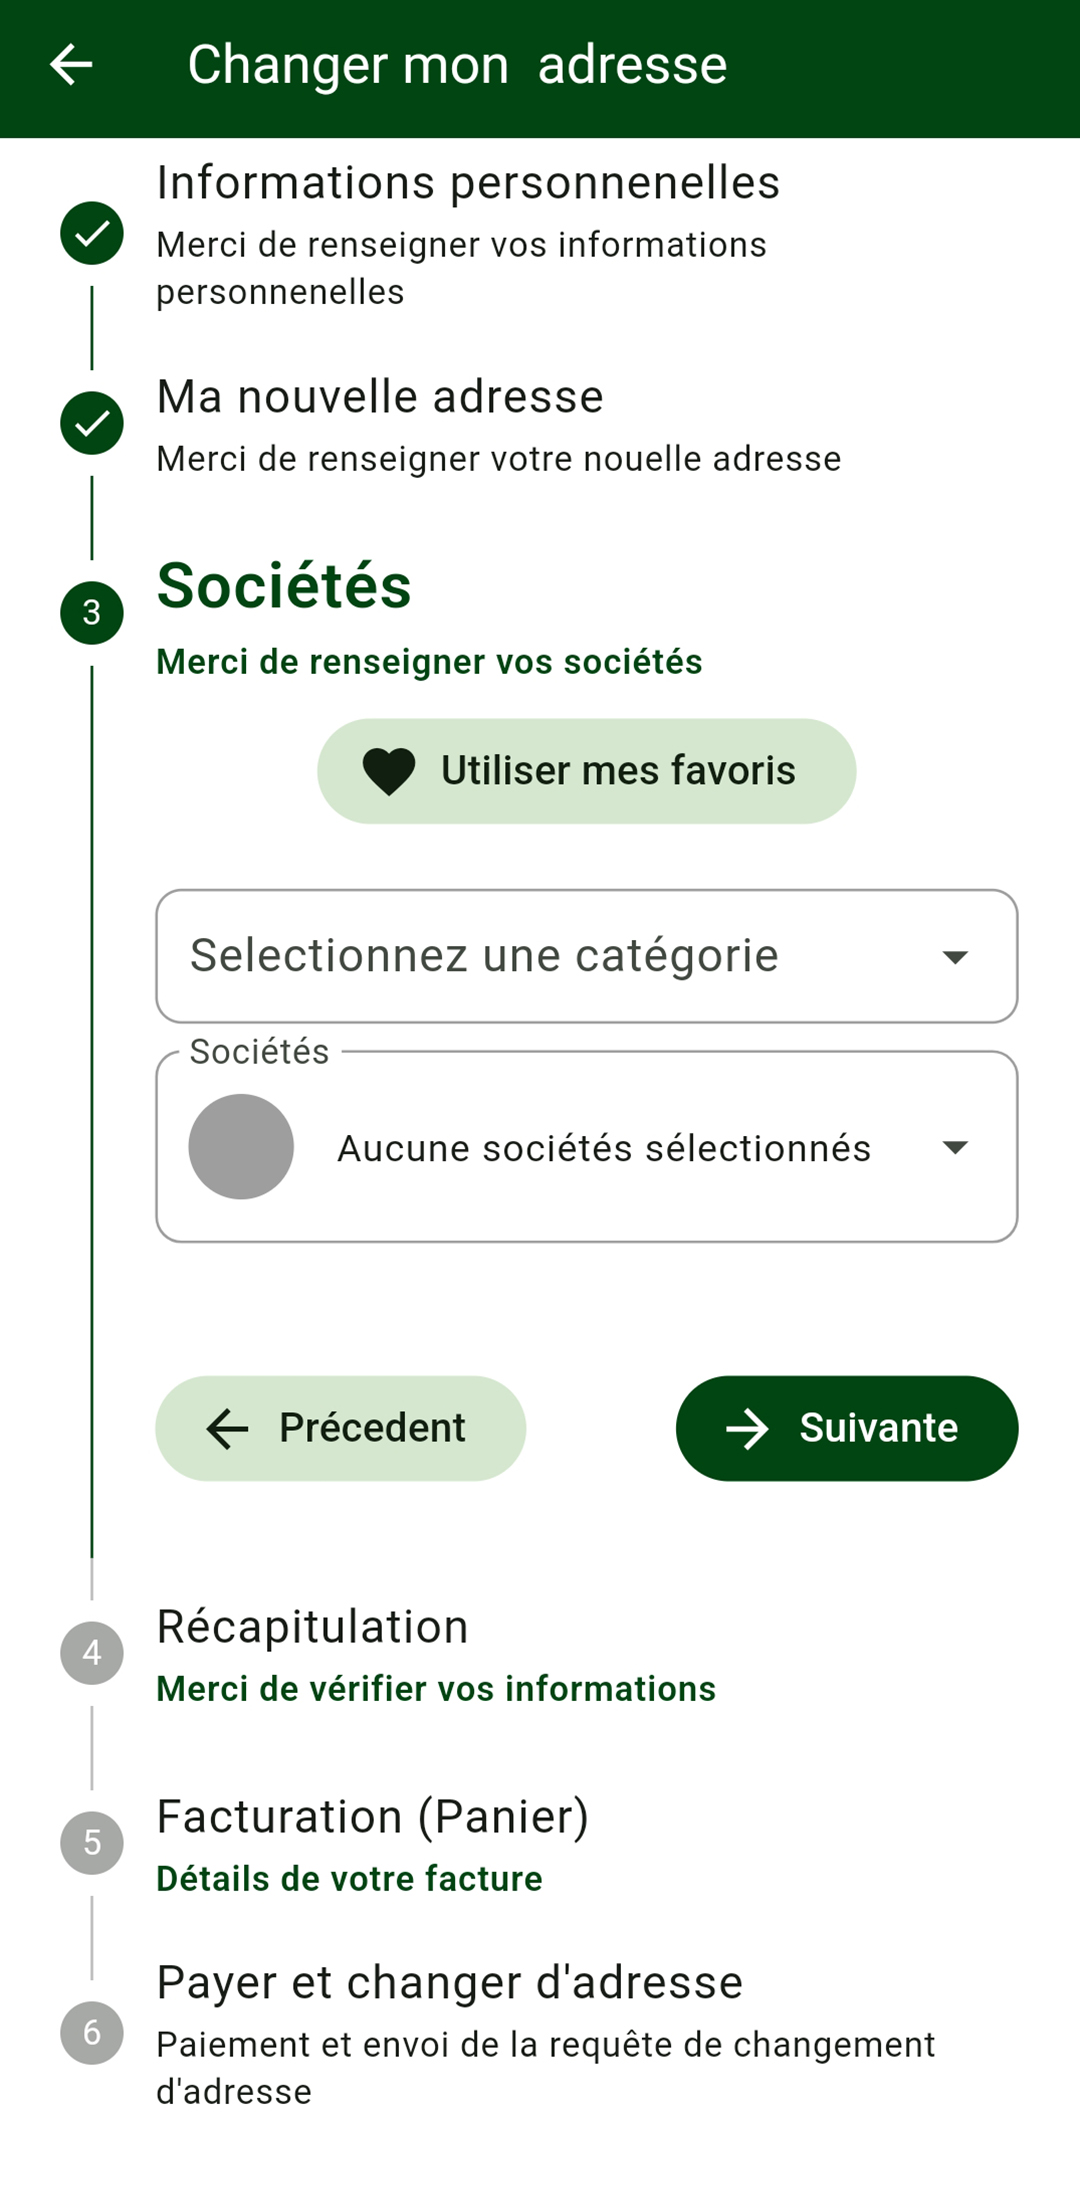Click the heart icon in favoris button
Image resolution: width=1080 pixels, height=2193 pixels.
(x=389, y=772)
